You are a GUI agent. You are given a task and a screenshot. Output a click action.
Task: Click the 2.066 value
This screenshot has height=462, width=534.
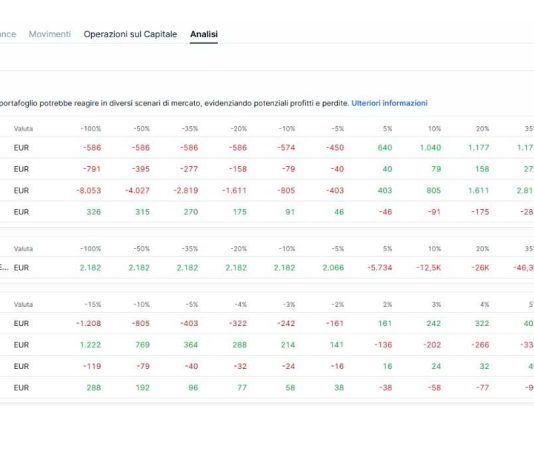(x=333, y=268)
